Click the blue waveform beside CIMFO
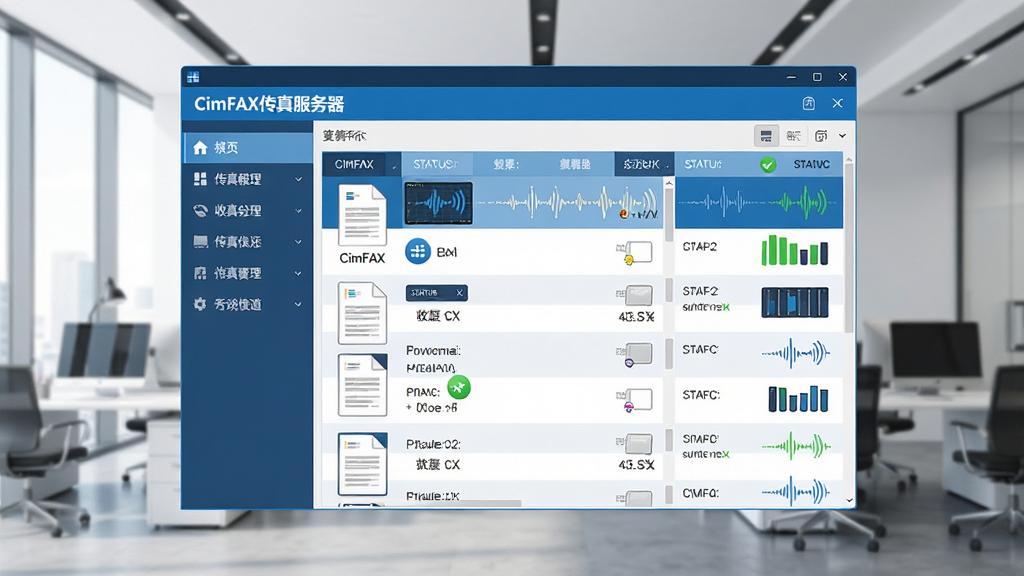This screenshot has height=576, width=1024. tap(795, 491)
